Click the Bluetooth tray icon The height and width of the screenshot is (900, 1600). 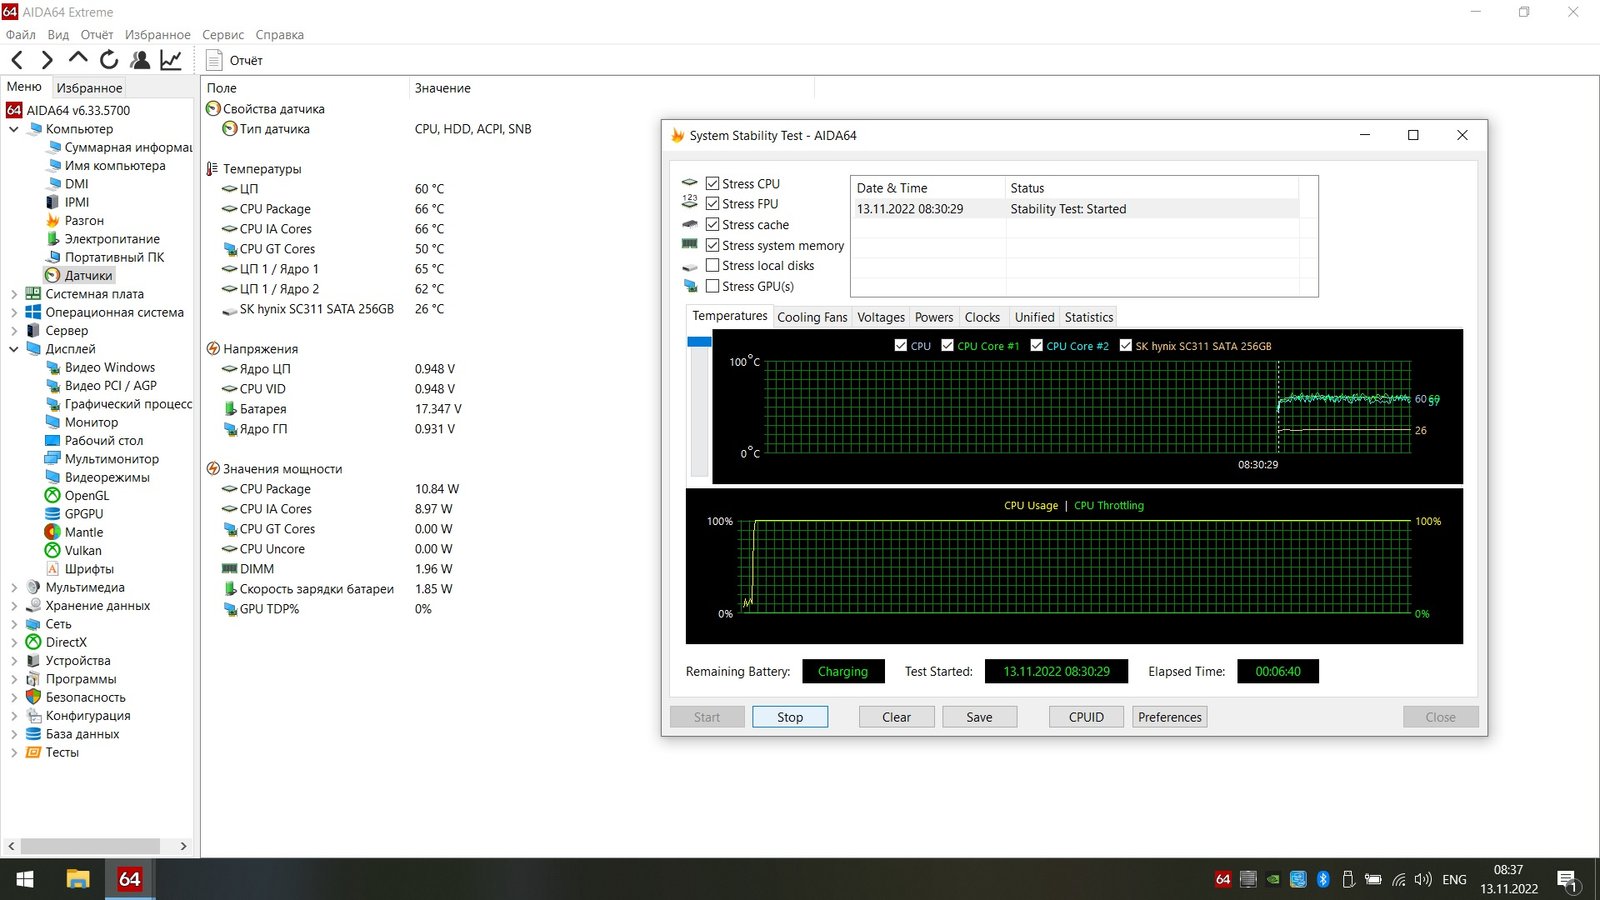click(x=1323, y=880)
